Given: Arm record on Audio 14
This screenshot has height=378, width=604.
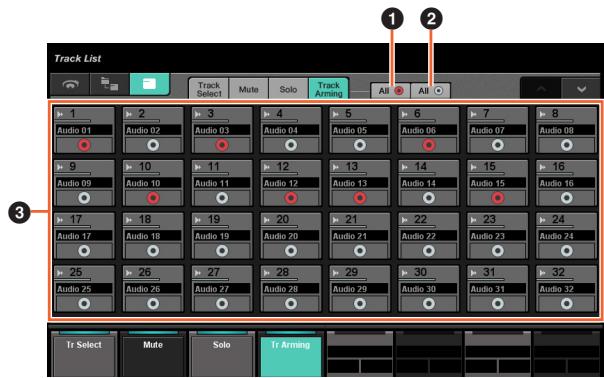Looking at the screenshot, I should tap(429, 198).
